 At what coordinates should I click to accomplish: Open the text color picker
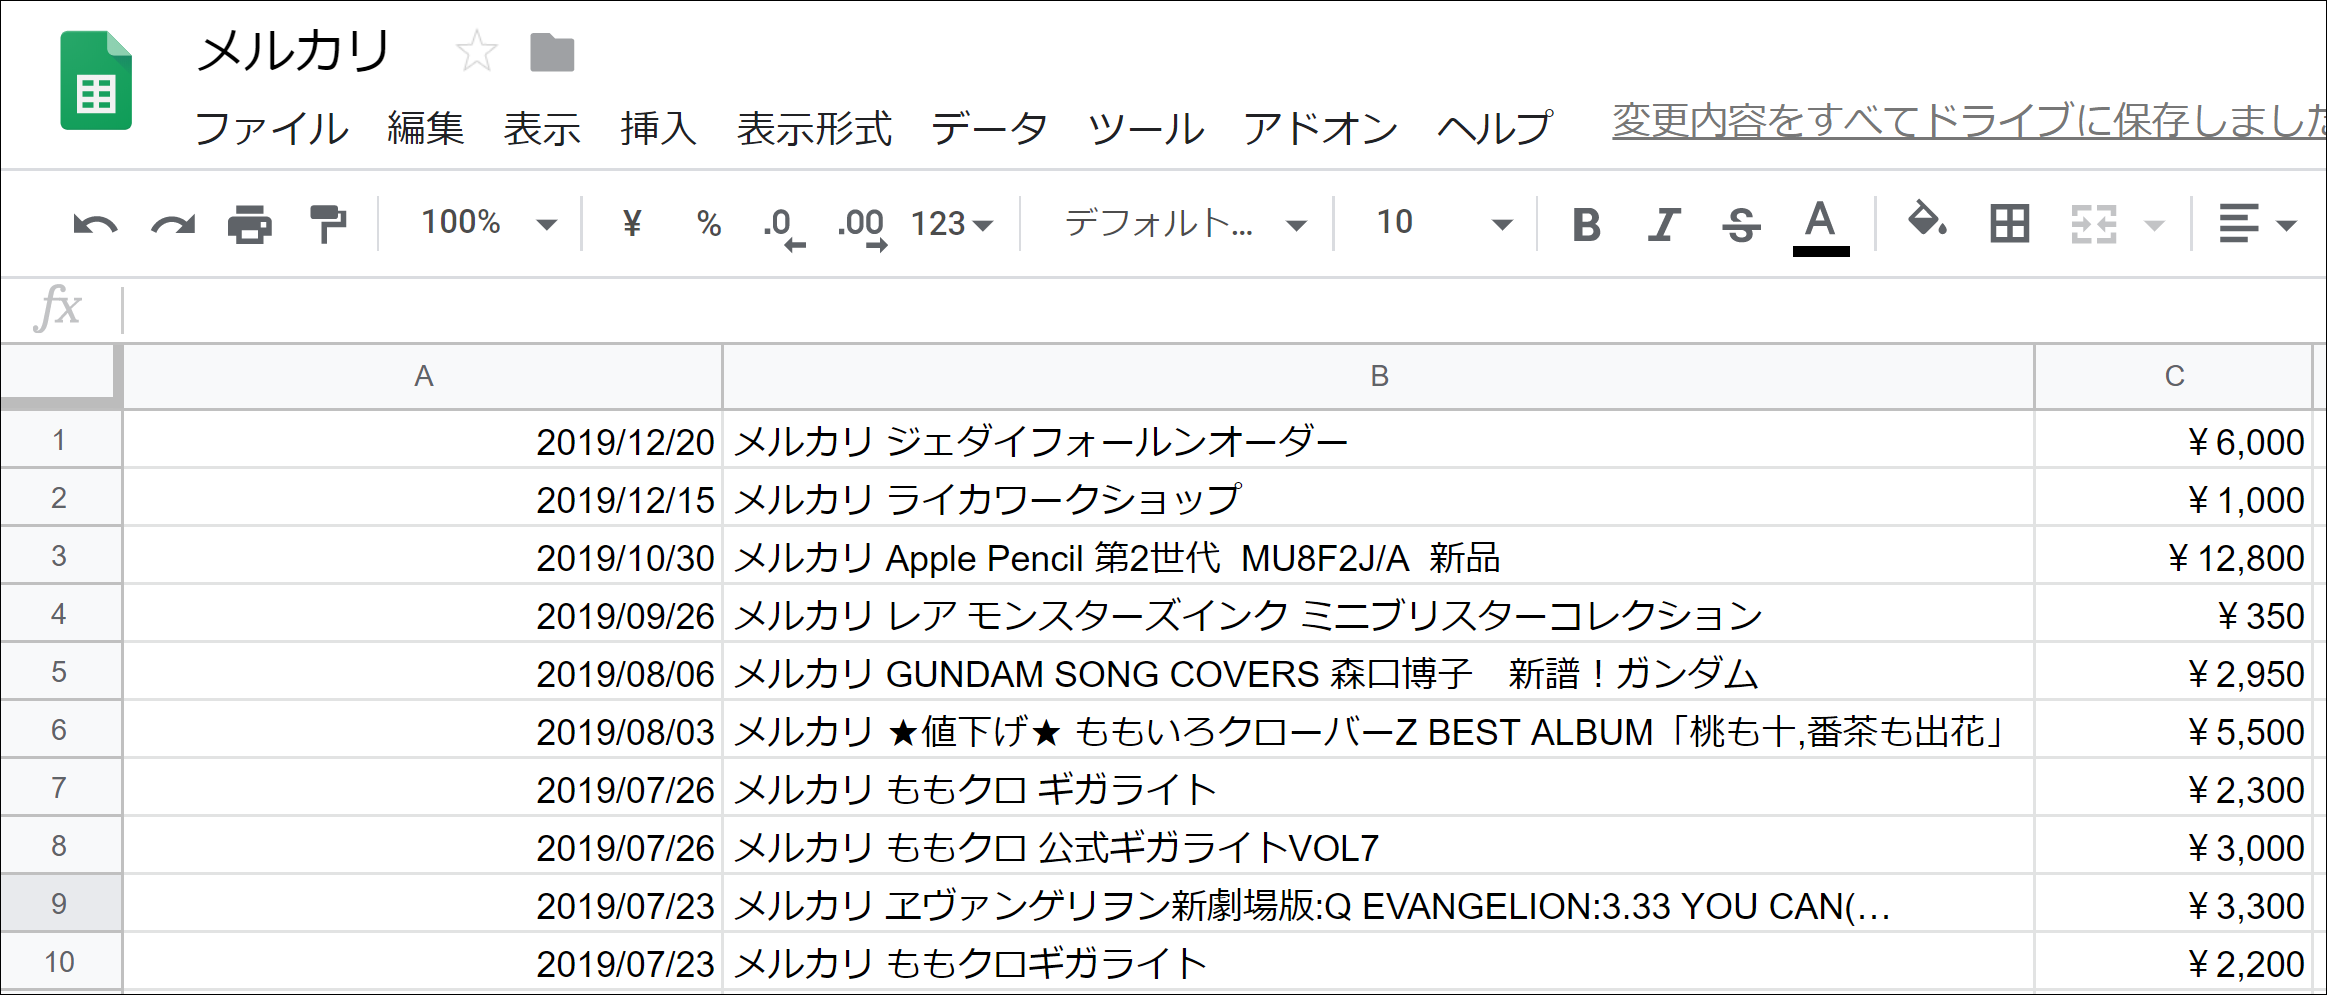click(1820, 227)
